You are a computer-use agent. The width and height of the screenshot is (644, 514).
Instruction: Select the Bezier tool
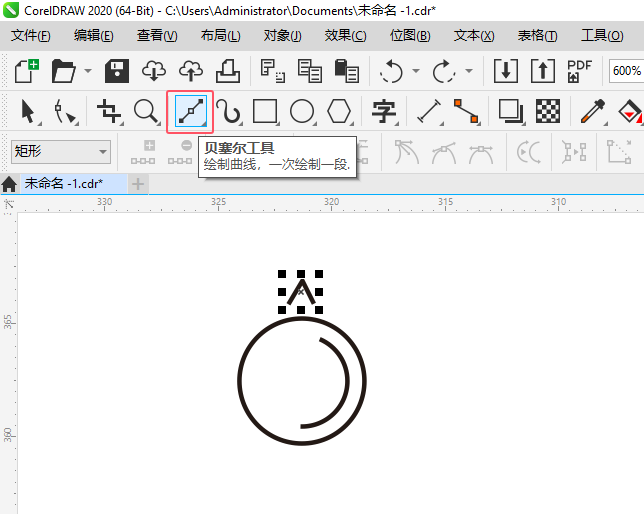pos(191,111)
